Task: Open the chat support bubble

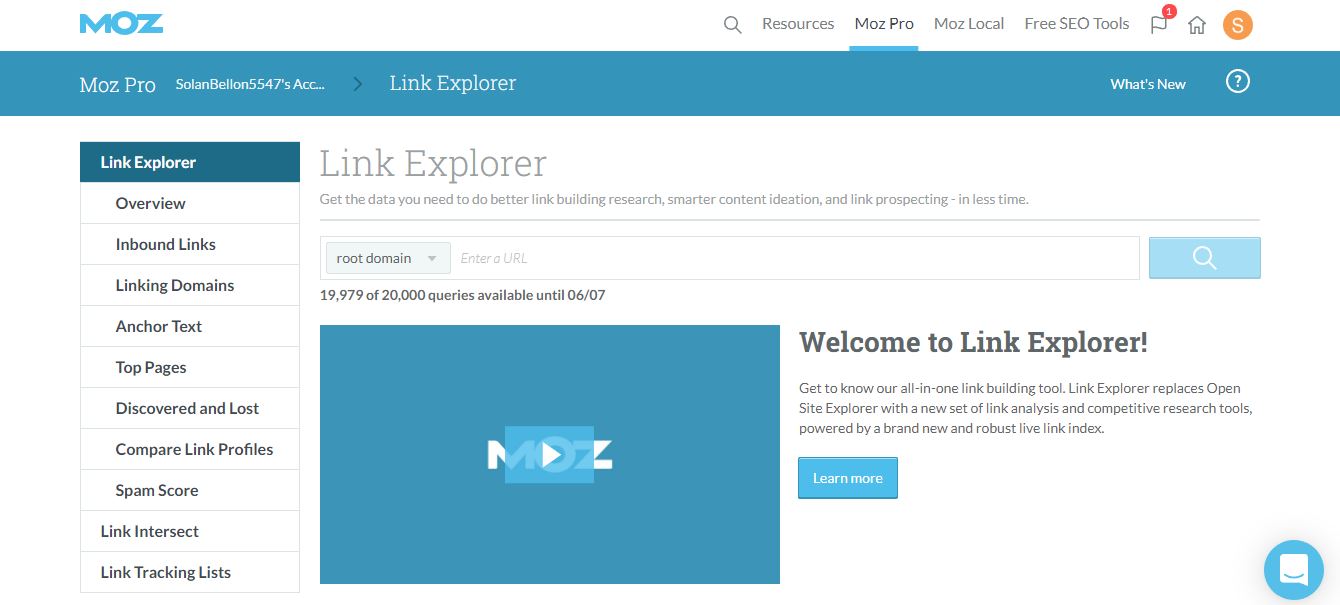Action: coord(1294,570)
